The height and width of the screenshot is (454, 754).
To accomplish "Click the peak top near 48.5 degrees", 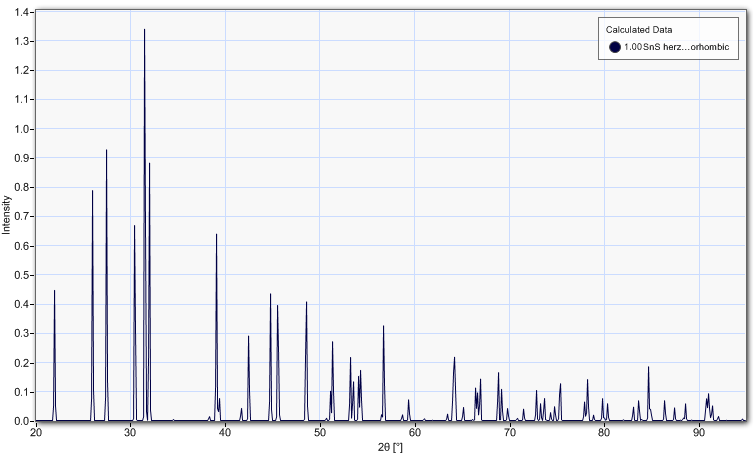I will tap(306, 302).
